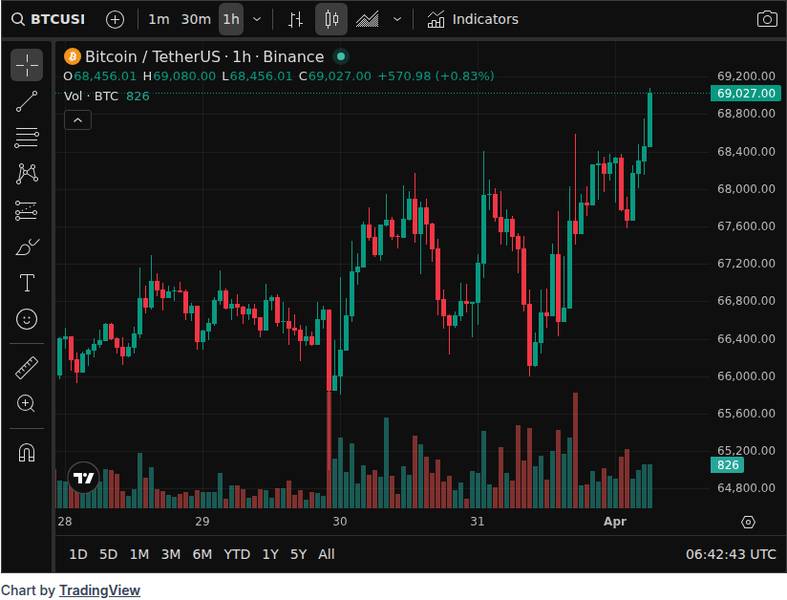Open the emoji icons tool

click(27, 319)
